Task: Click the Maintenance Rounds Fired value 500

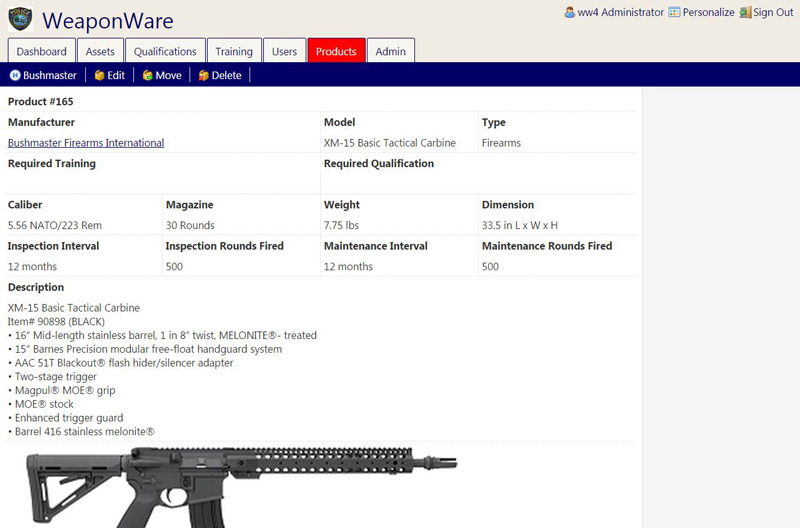Action: coord(490,267)
